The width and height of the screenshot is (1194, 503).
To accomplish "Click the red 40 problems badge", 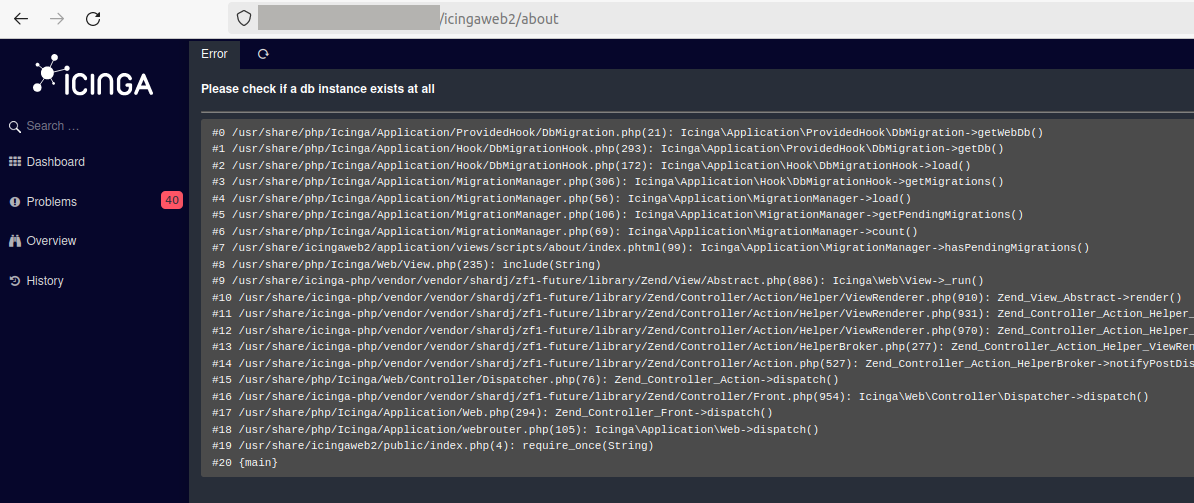I will 172,201.
